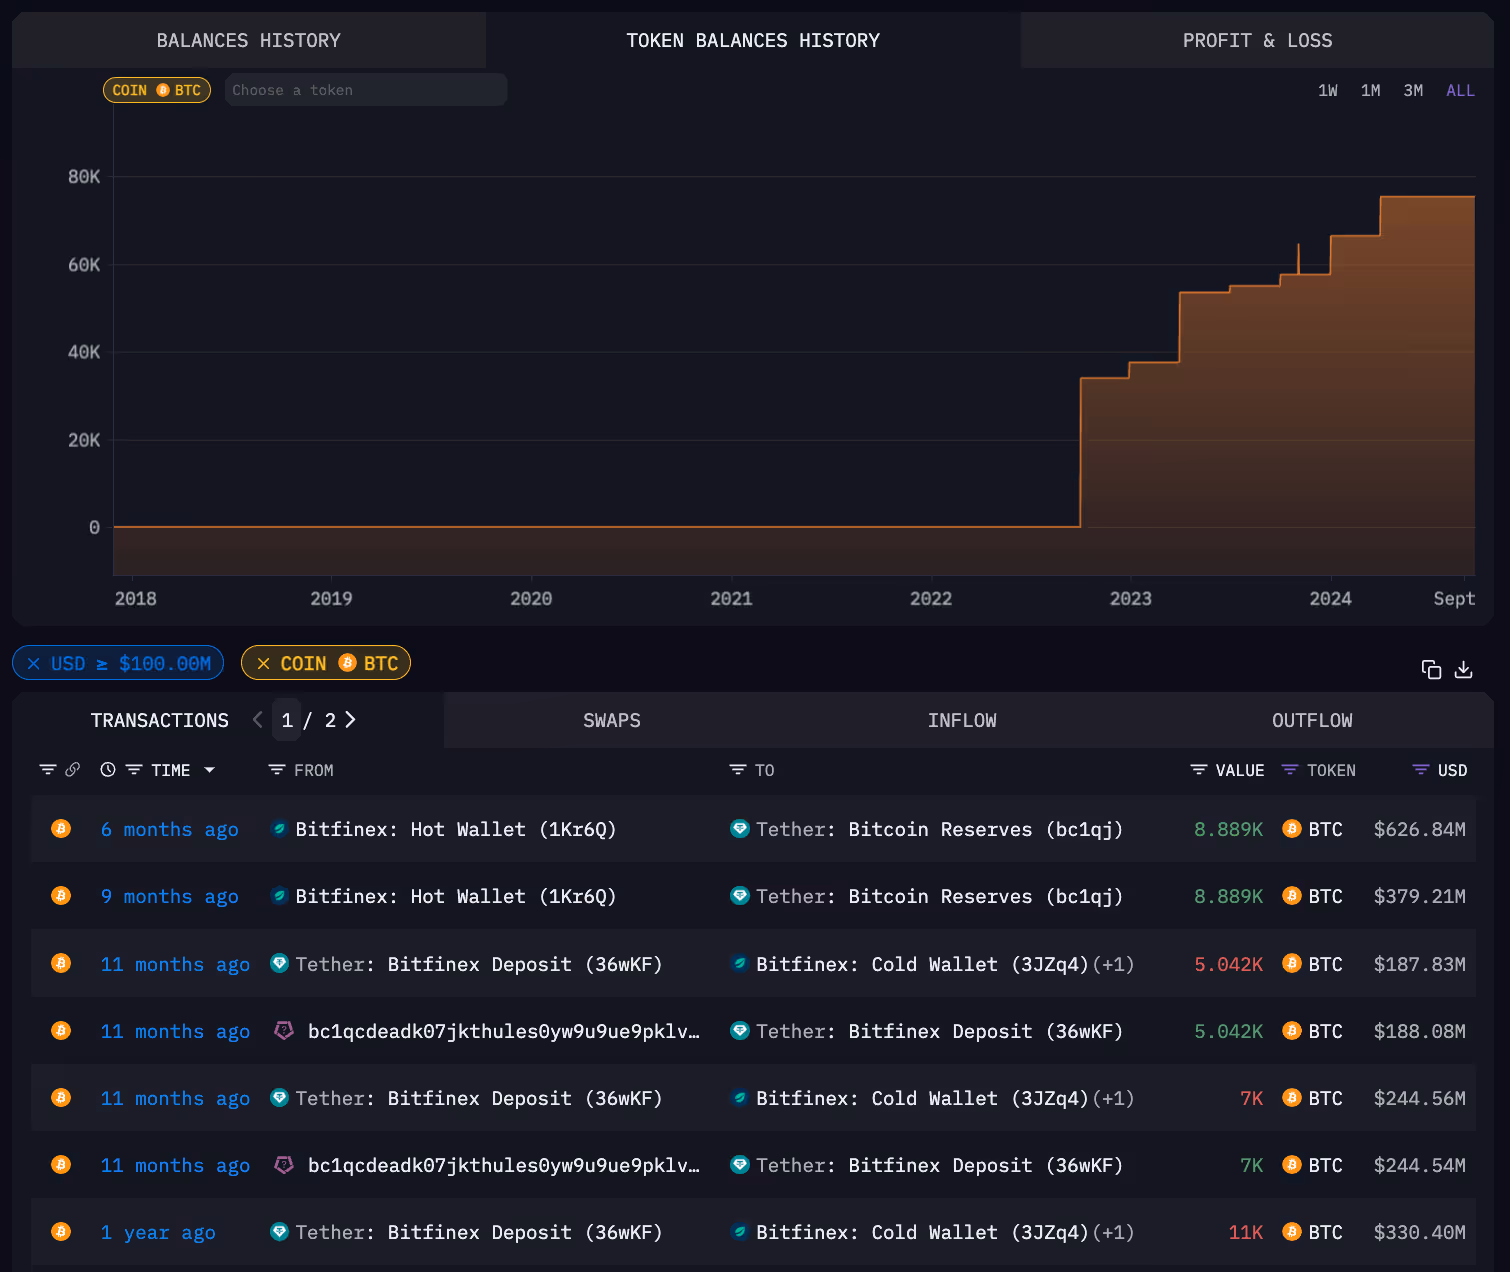Click the filter icon on FROM column

pos(276,770)
